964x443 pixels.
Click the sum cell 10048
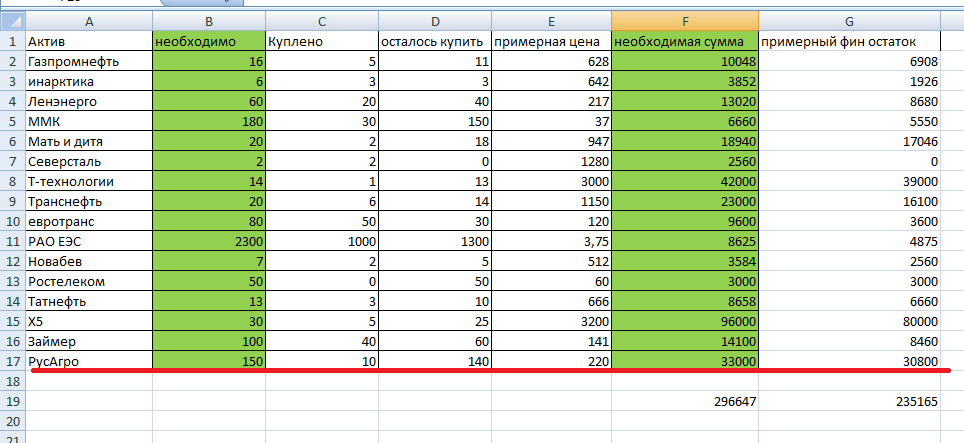pos(685,61)
